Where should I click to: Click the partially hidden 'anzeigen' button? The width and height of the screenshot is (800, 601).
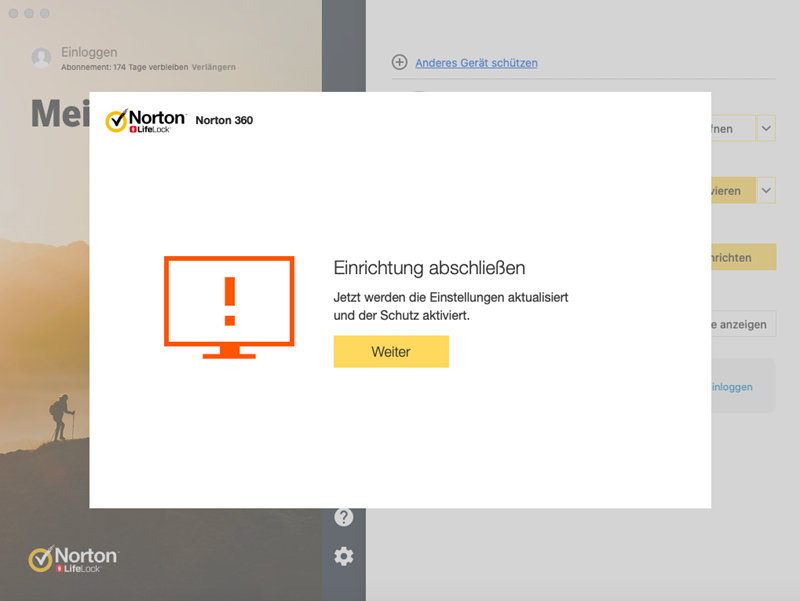tap(743, 324)
